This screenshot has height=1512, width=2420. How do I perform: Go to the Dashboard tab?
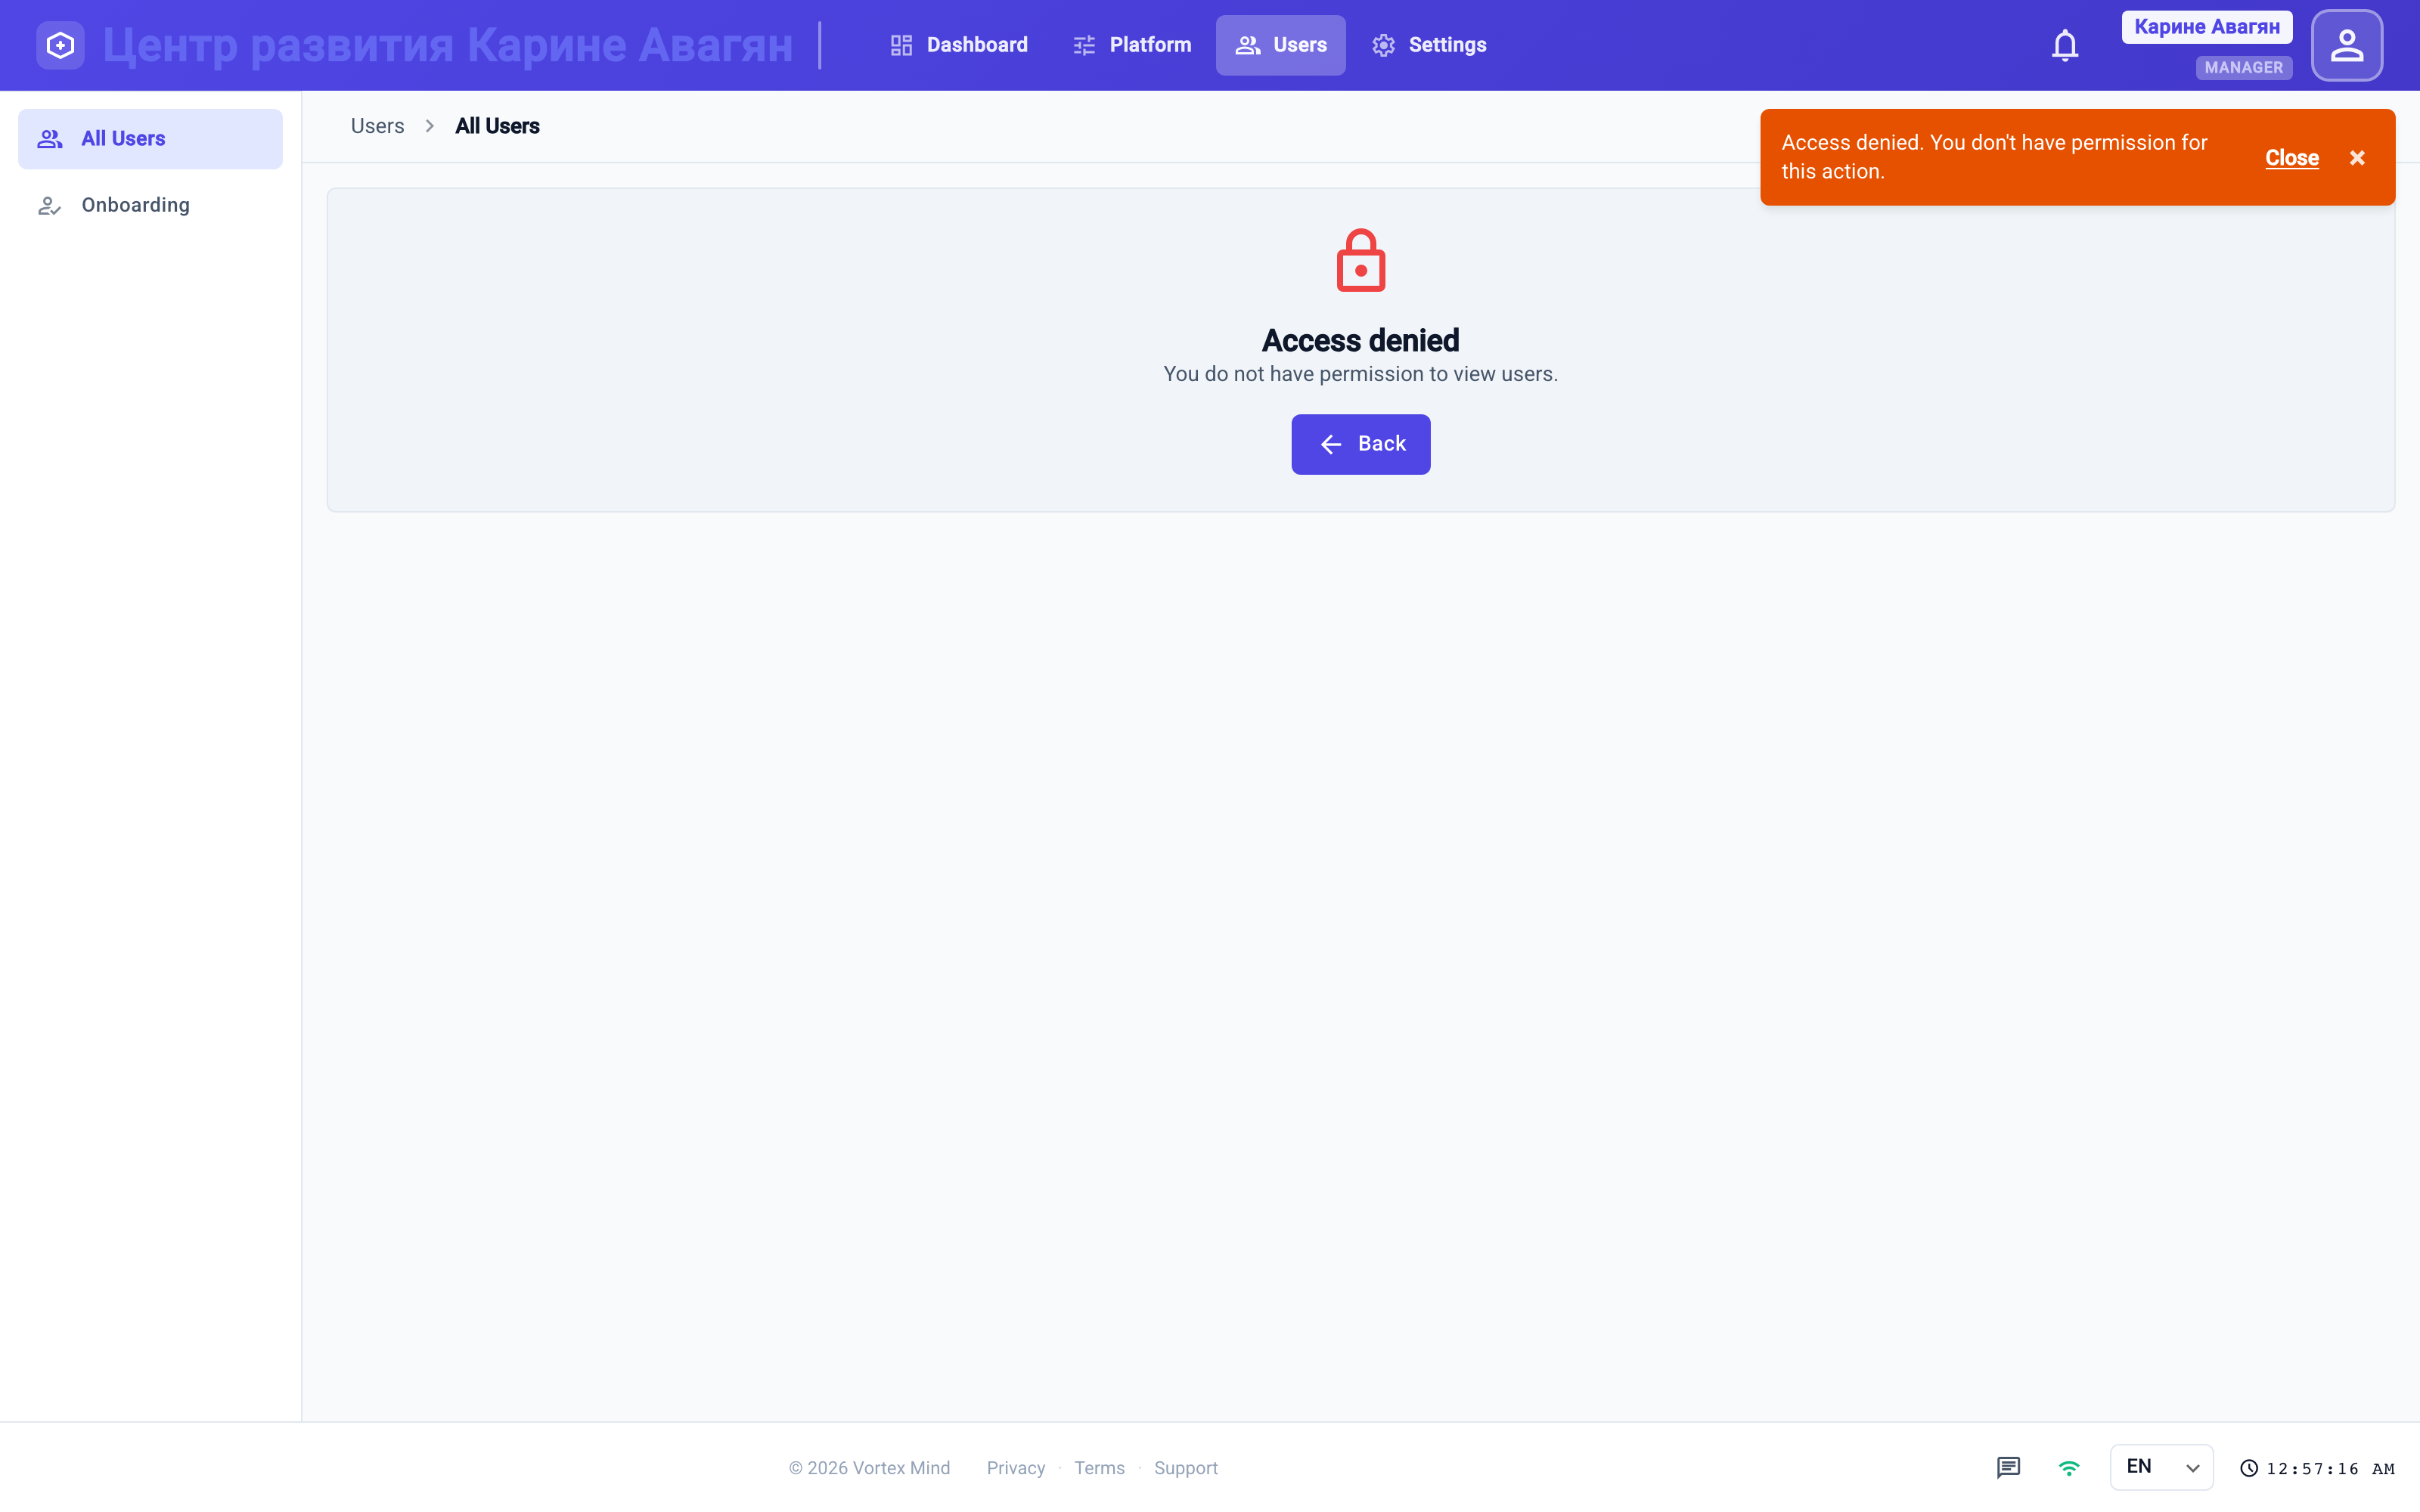tap(958, 45)
